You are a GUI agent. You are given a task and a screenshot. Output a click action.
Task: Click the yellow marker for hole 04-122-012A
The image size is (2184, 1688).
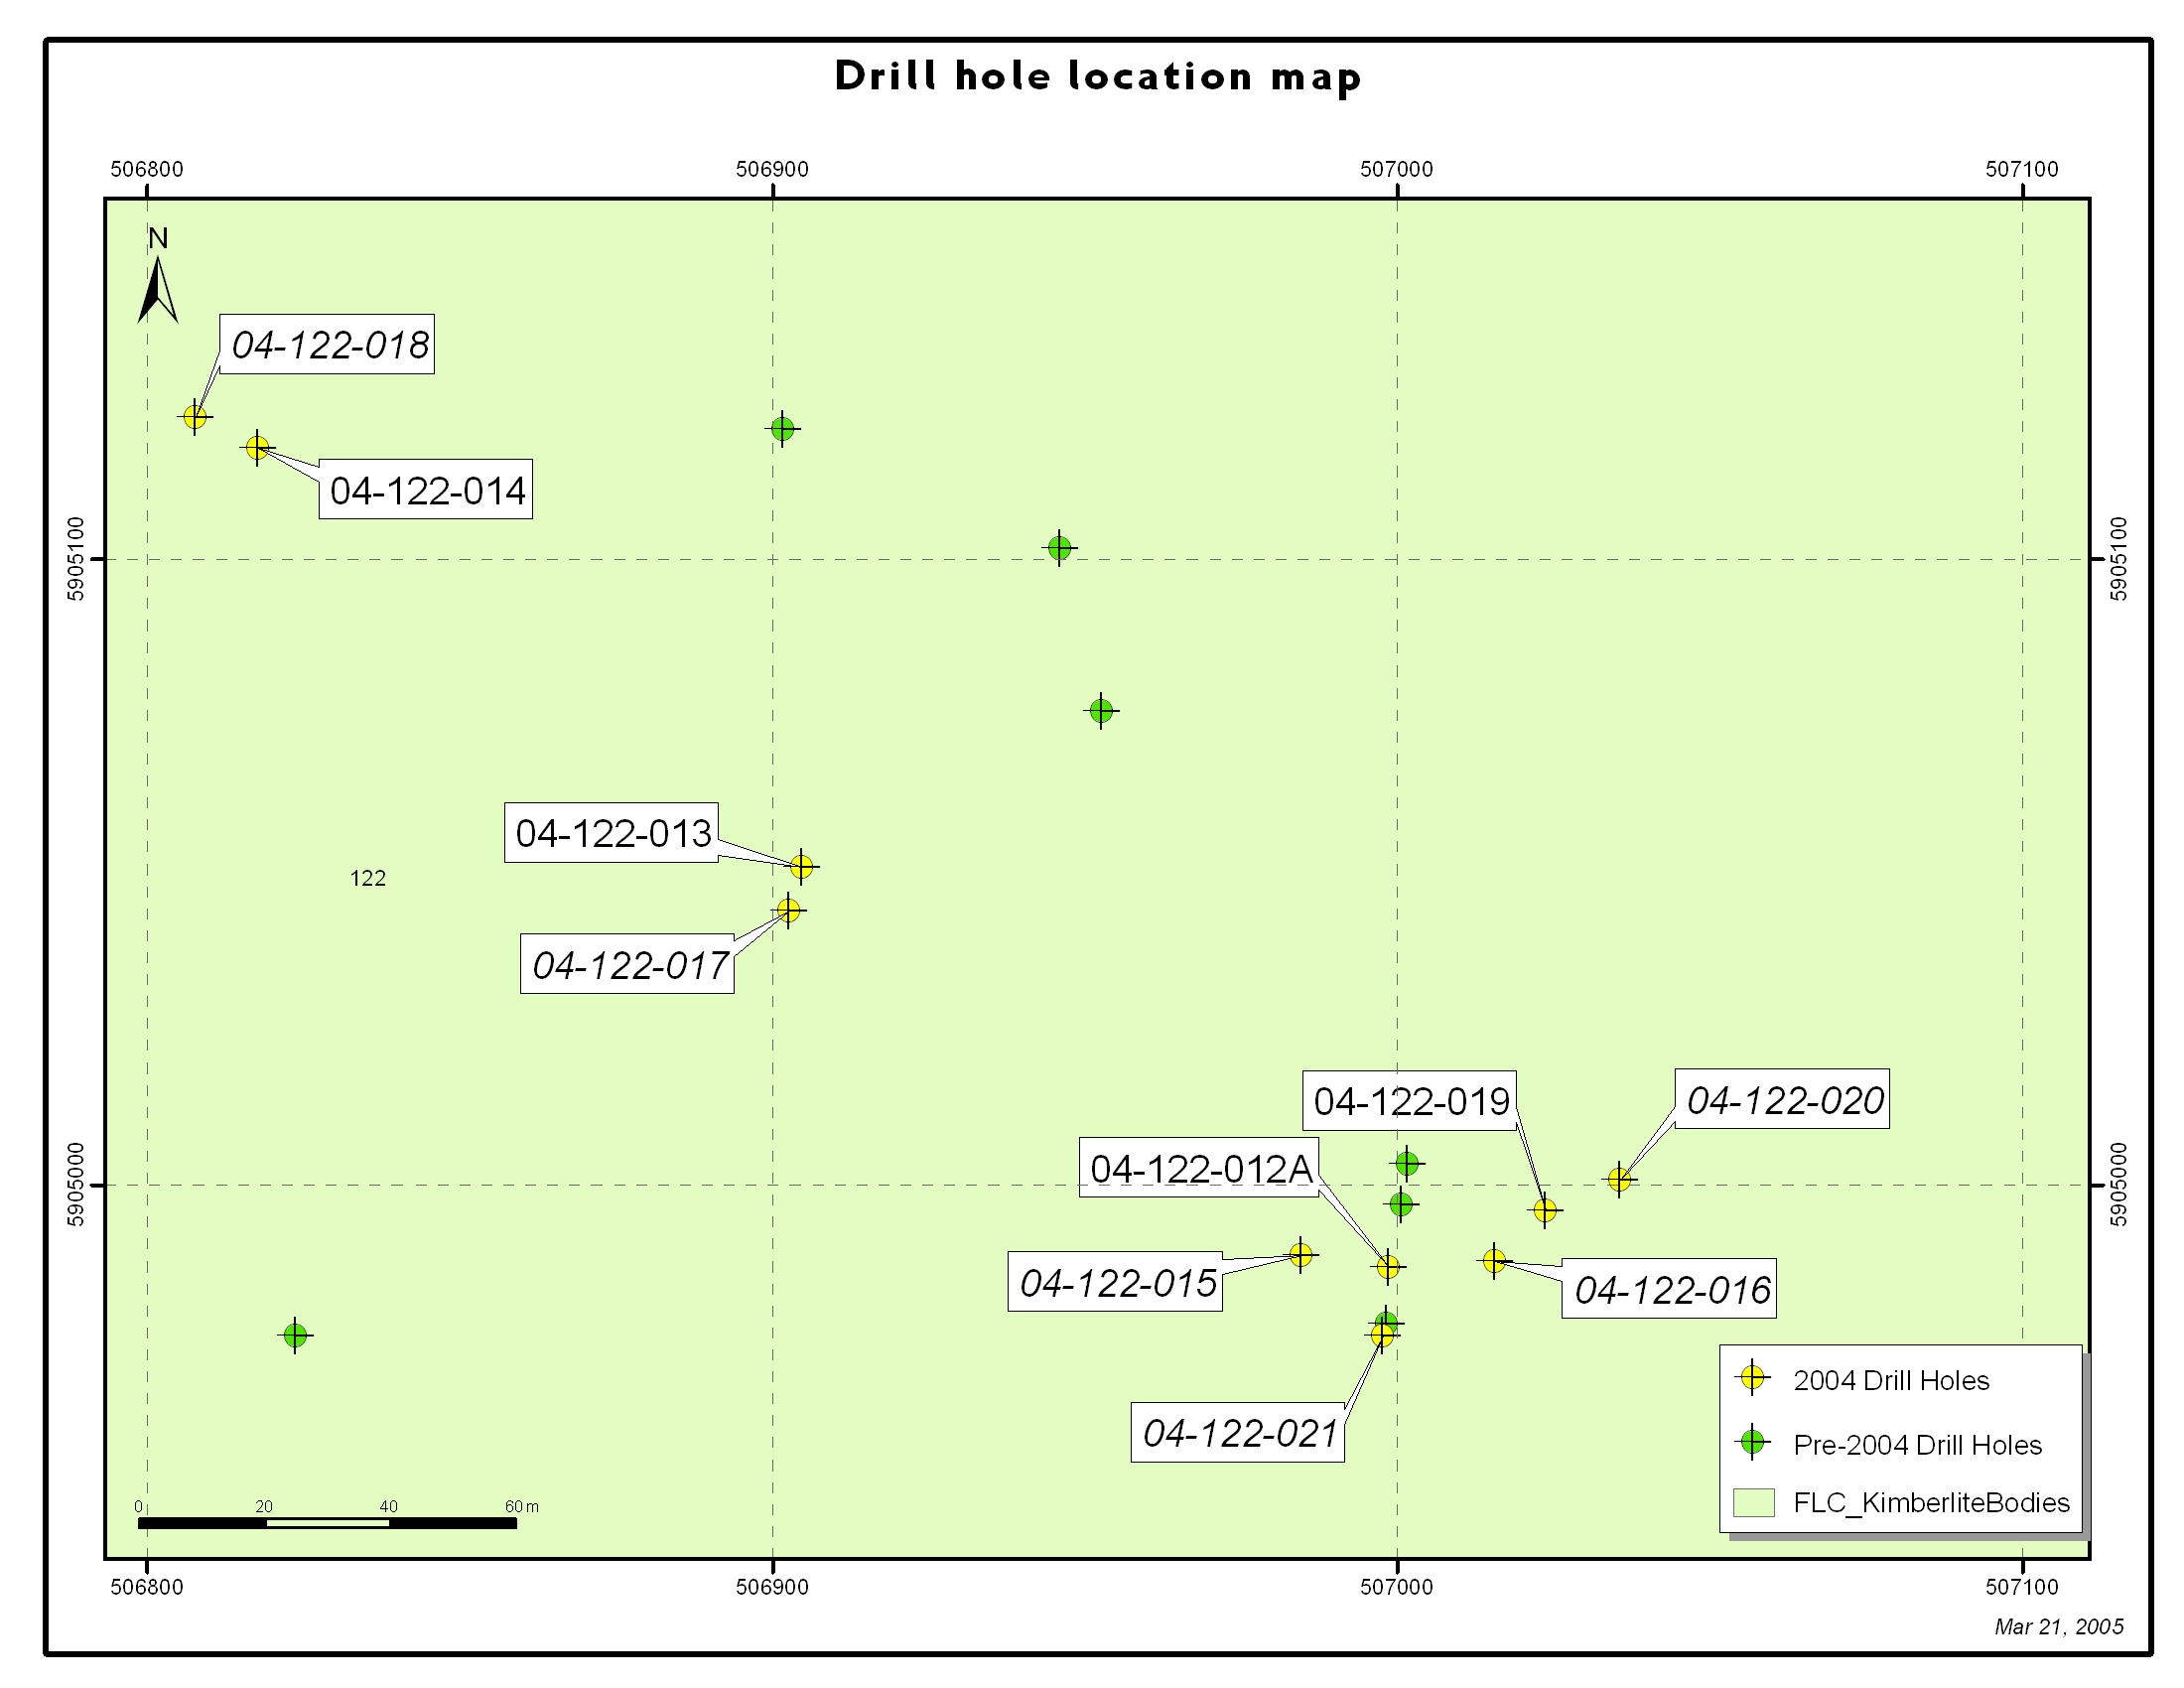1388,1267
